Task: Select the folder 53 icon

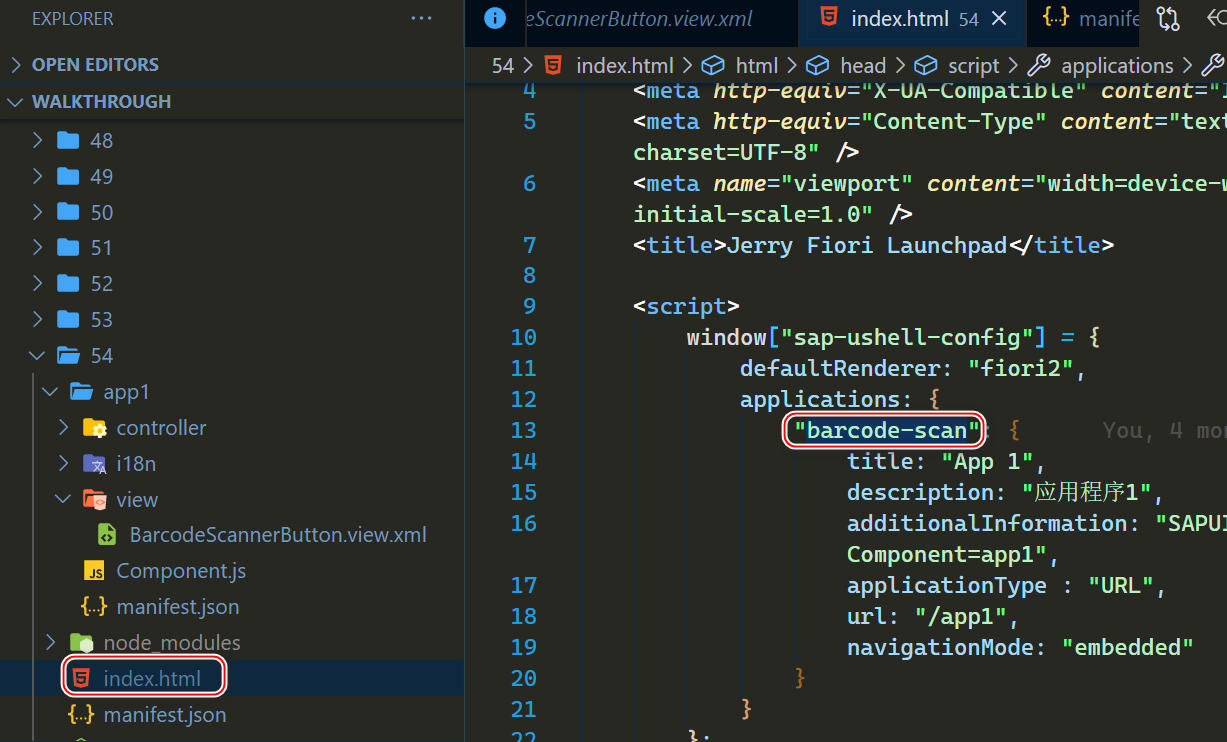Action: tap(68, 319)
